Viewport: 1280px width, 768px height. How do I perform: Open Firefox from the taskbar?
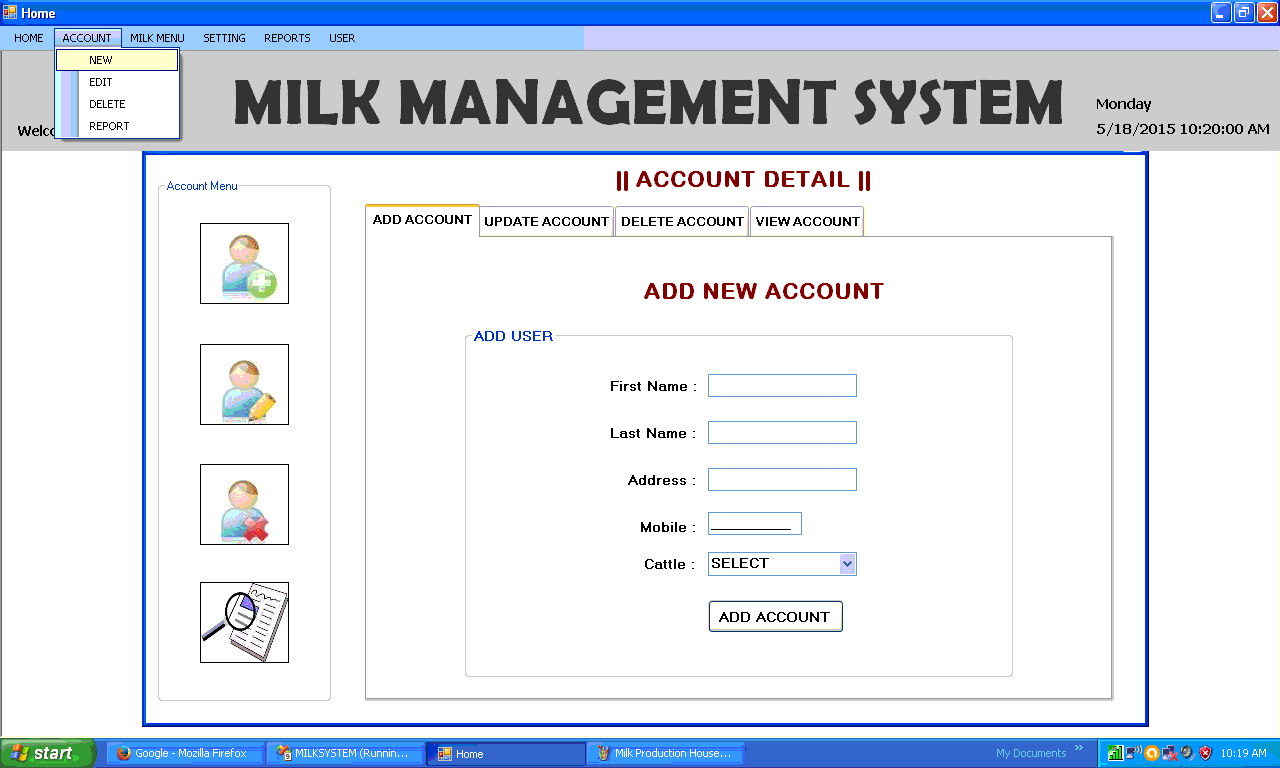182,753
